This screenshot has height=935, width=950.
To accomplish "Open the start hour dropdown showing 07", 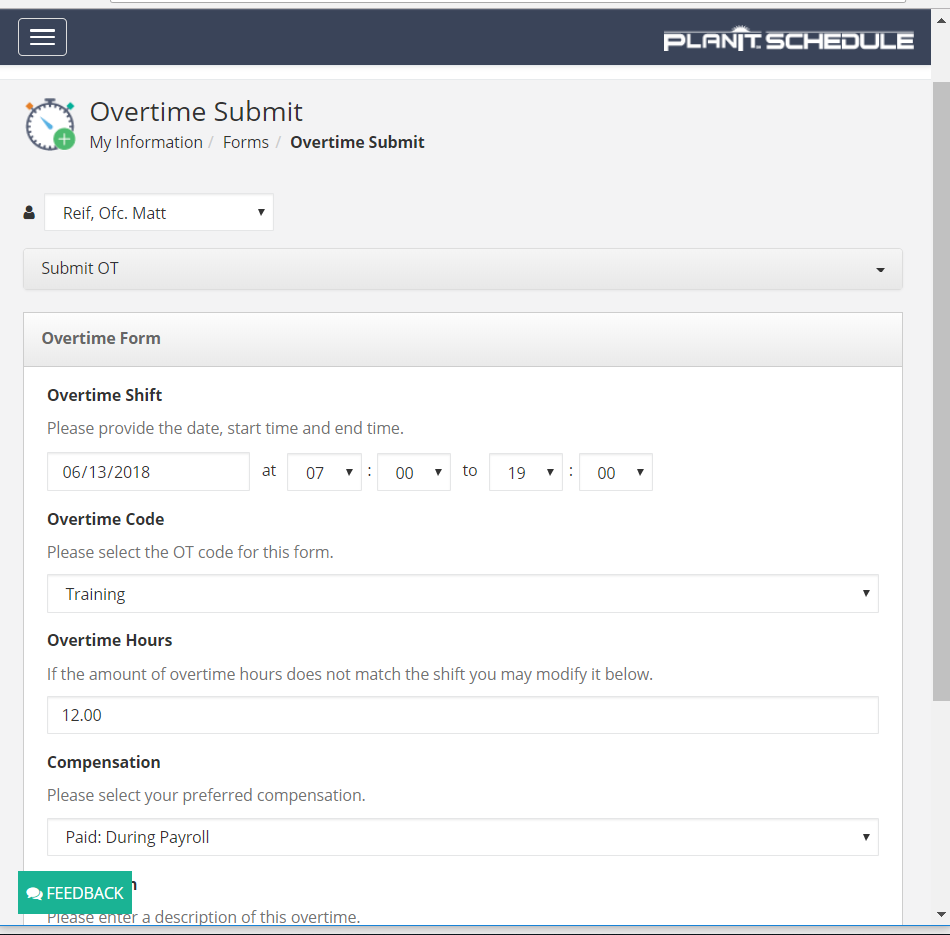I will pyautogui.click(x=324, y=472).
